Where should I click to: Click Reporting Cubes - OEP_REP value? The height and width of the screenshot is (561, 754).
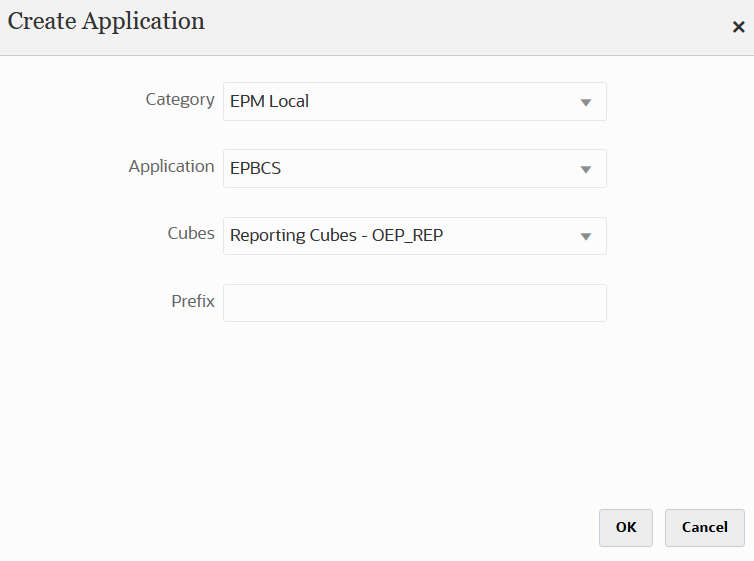point(336,237)
